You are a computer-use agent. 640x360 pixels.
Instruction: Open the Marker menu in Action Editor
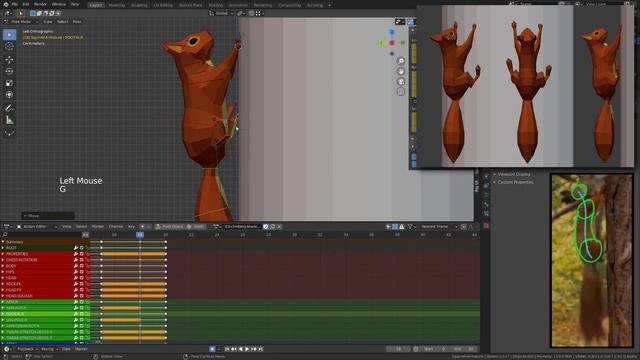click(98, 227)
